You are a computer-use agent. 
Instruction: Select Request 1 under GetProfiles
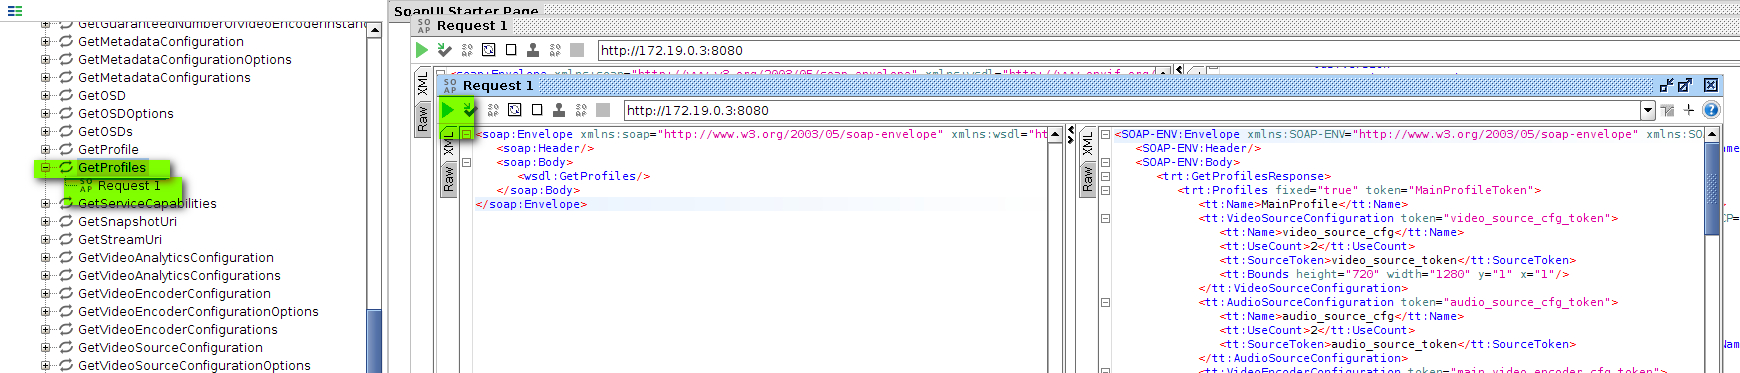point(129,186)
